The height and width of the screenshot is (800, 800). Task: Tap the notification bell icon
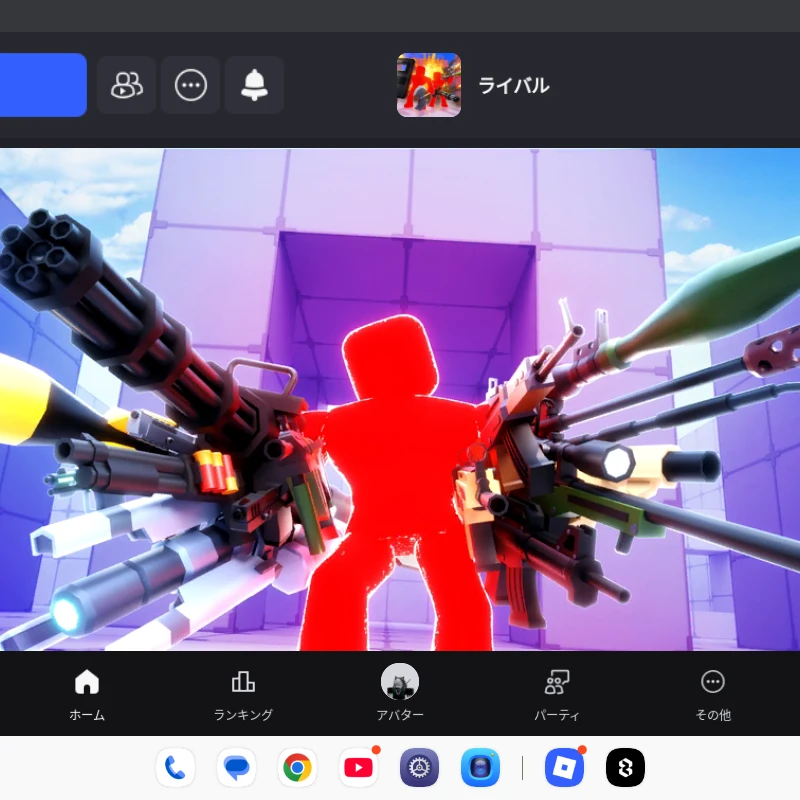[x=255, y=85]
